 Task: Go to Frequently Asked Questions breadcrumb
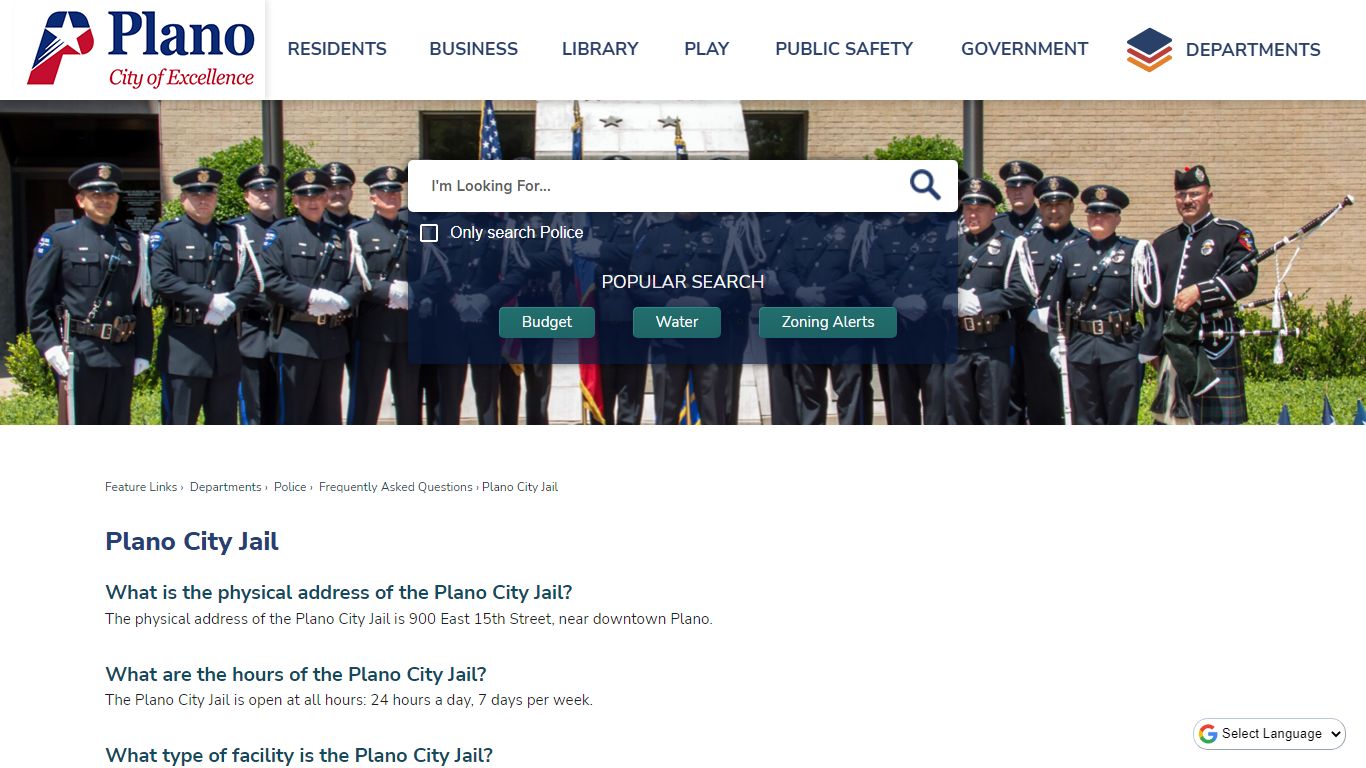396,487
